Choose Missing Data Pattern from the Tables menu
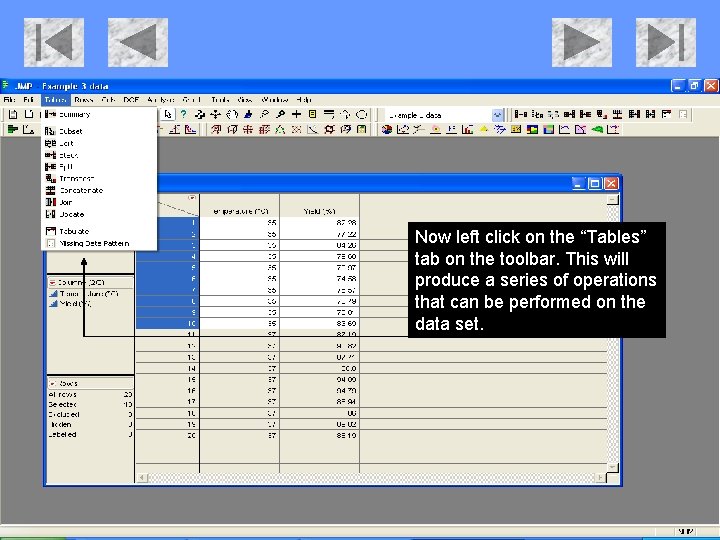720x540 pixels. pos(99,243)
